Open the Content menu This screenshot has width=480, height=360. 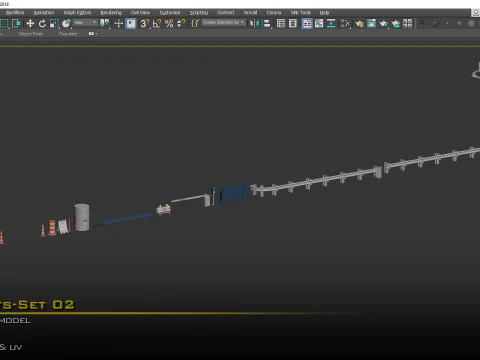[226, 13]
